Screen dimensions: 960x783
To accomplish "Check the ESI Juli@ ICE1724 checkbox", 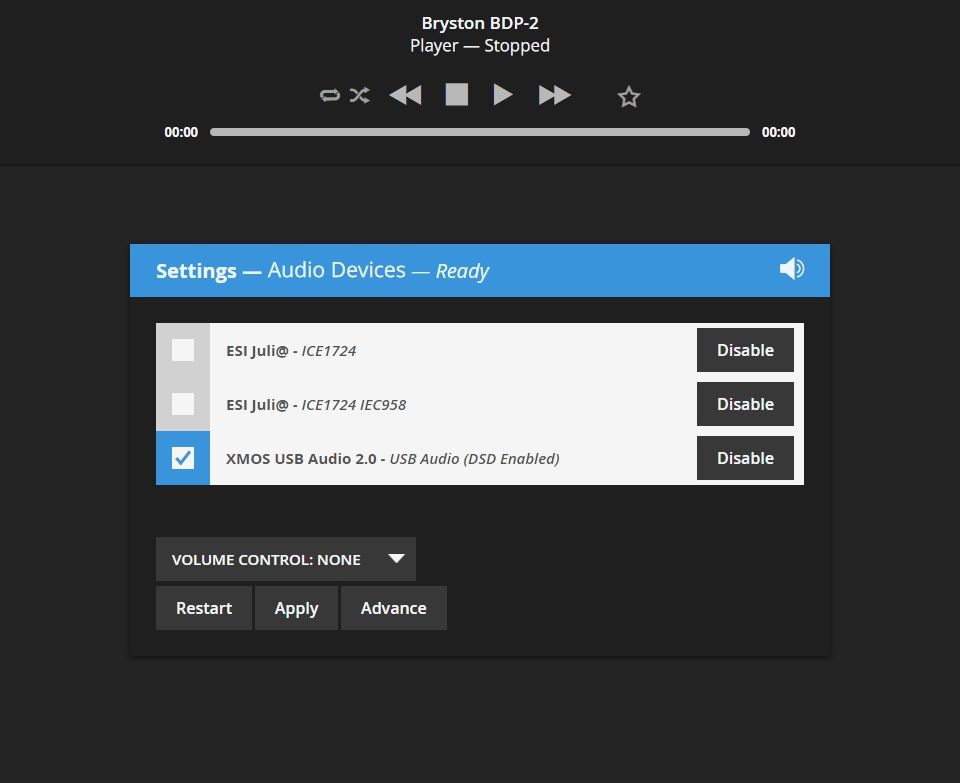I will click(183, 350).
